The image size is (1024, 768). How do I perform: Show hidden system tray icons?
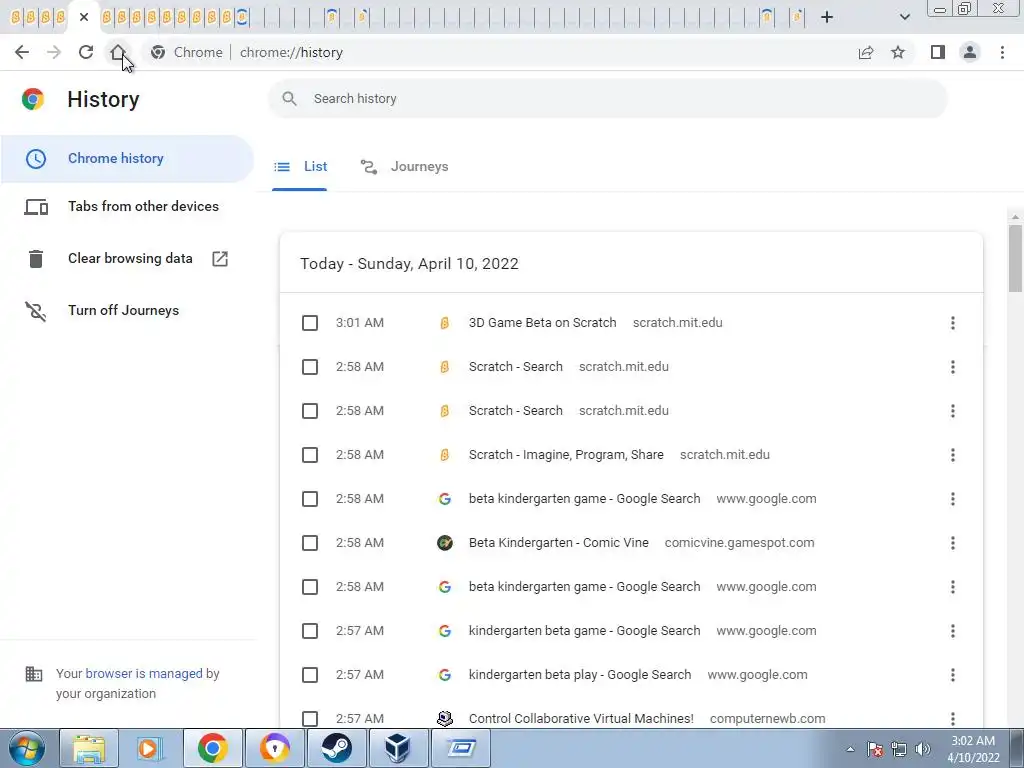pyautogui.click(x=850, y=749)
